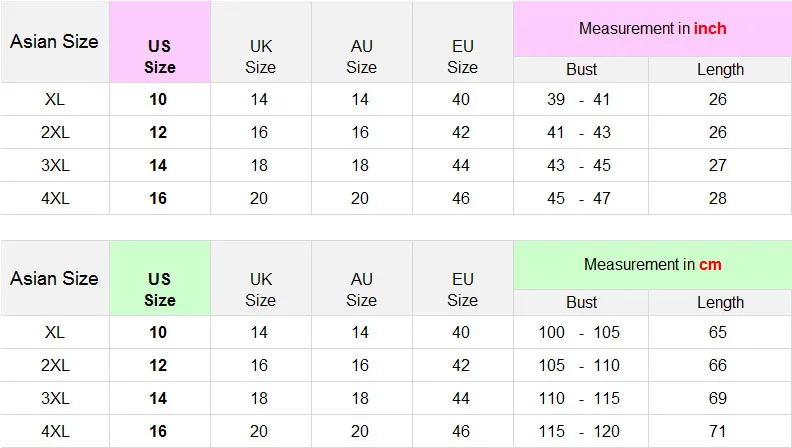Click the AU Size header in inch table
This screenshot has height=448, width=792.
click(361, 56)
